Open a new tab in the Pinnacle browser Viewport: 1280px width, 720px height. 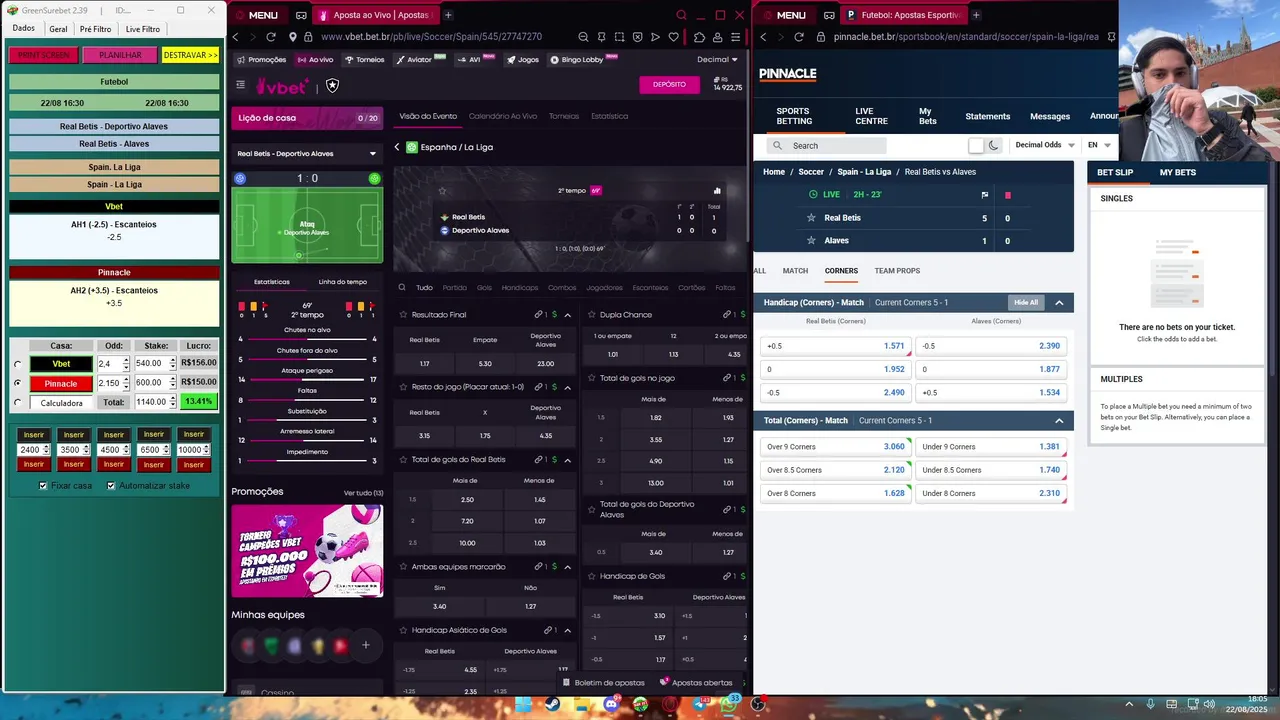(x=976, y=15)
